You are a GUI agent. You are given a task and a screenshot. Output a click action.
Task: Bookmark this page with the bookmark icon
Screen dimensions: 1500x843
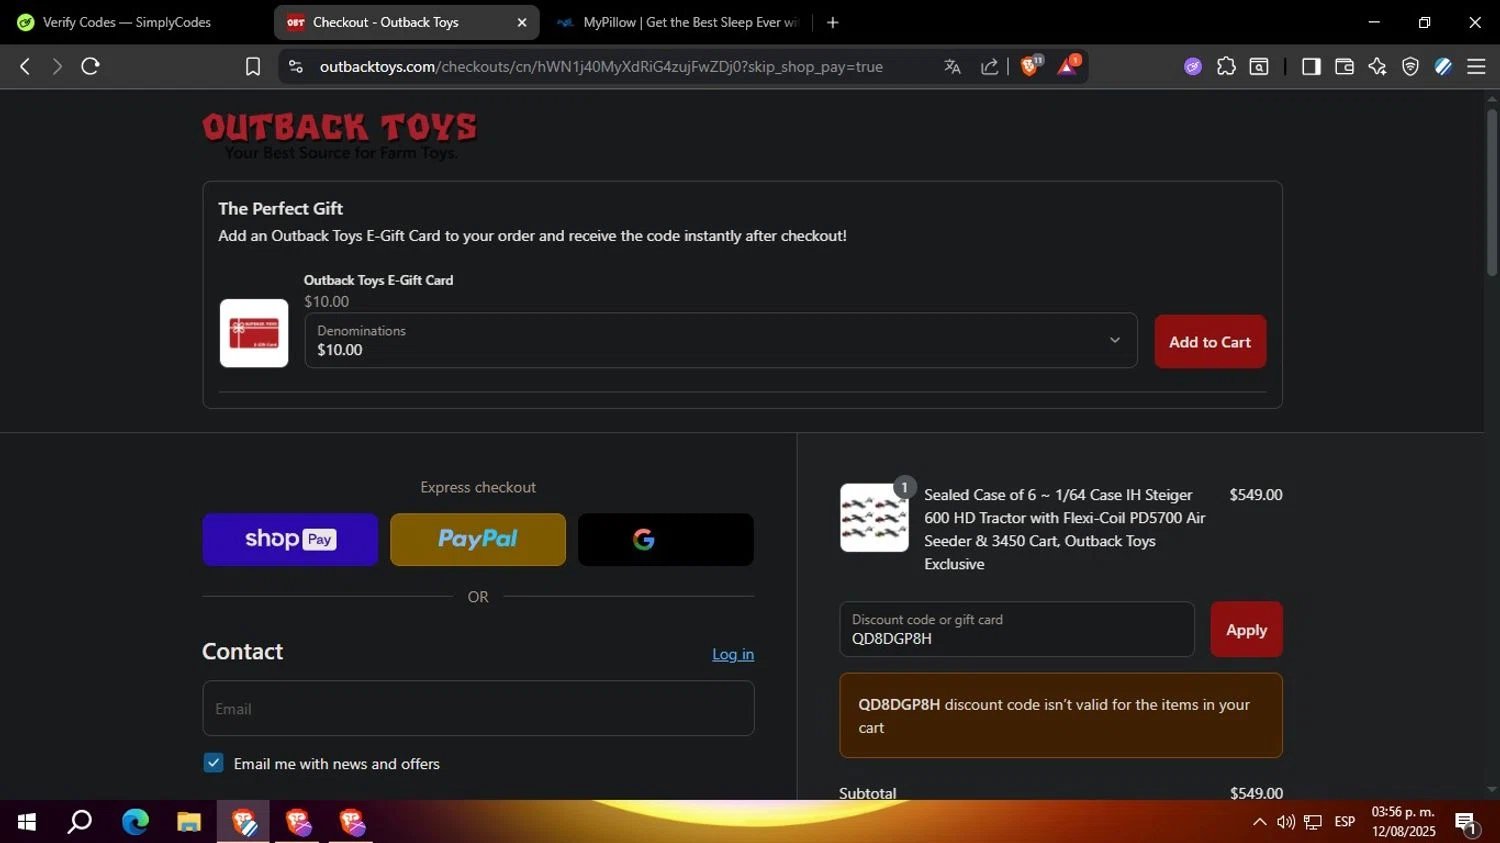[253, 66]
